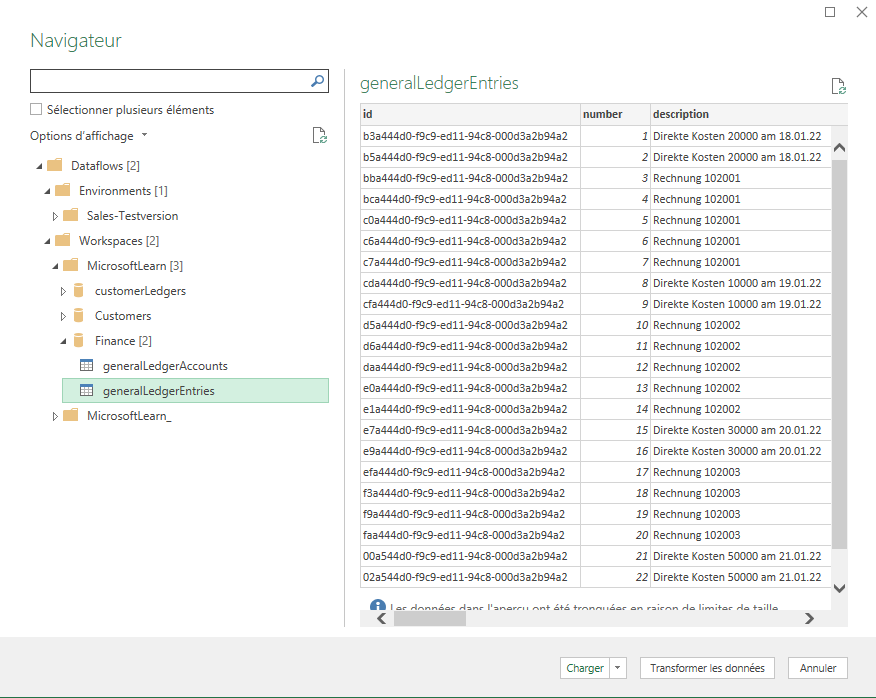Expand the Customers node
Viewport: 876px width, 698px height.
[x=63, y=316]
